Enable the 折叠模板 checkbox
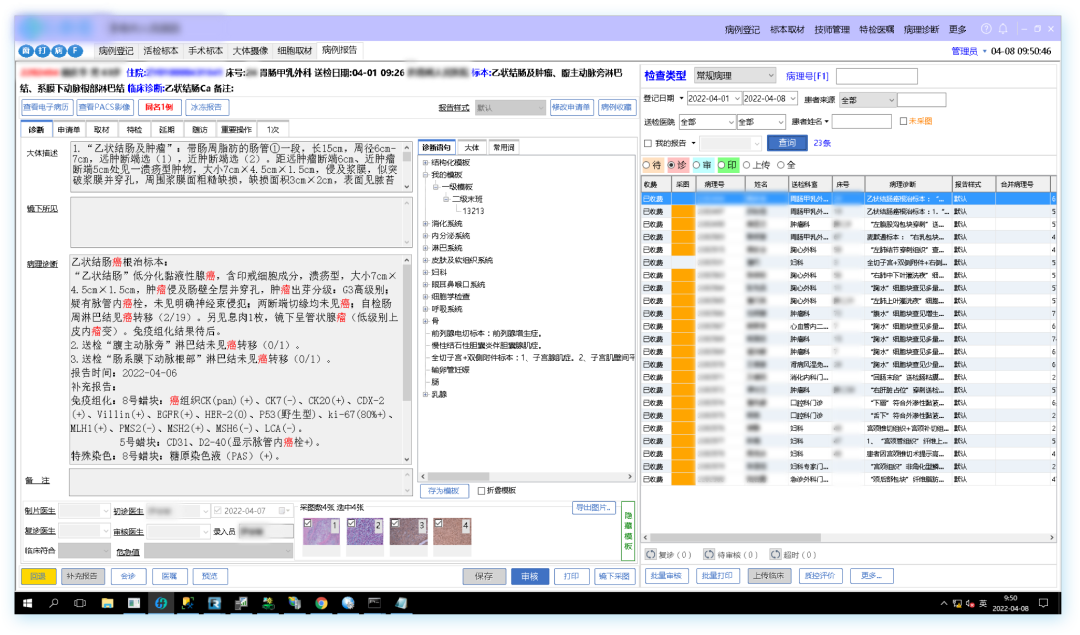 click(481, 491)
